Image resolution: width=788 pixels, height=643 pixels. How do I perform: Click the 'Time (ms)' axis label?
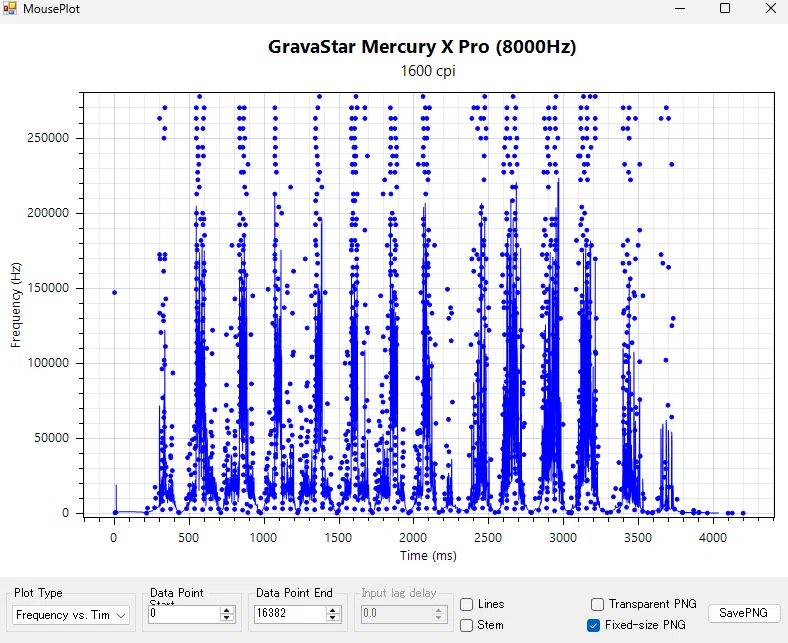(x=428, y=556)
